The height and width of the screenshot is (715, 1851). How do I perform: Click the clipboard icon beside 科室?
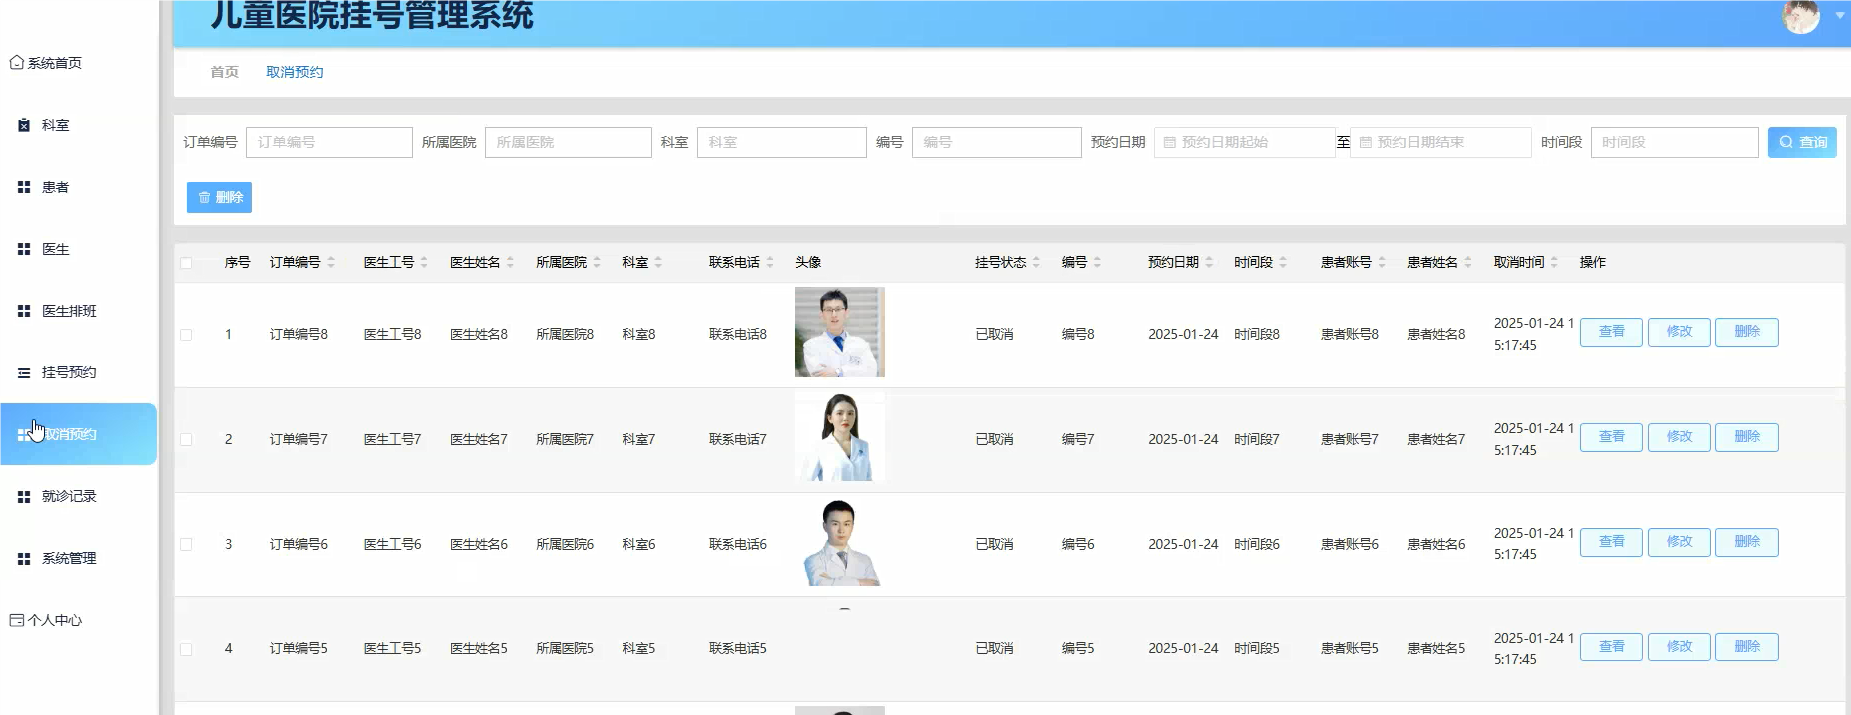24,125
